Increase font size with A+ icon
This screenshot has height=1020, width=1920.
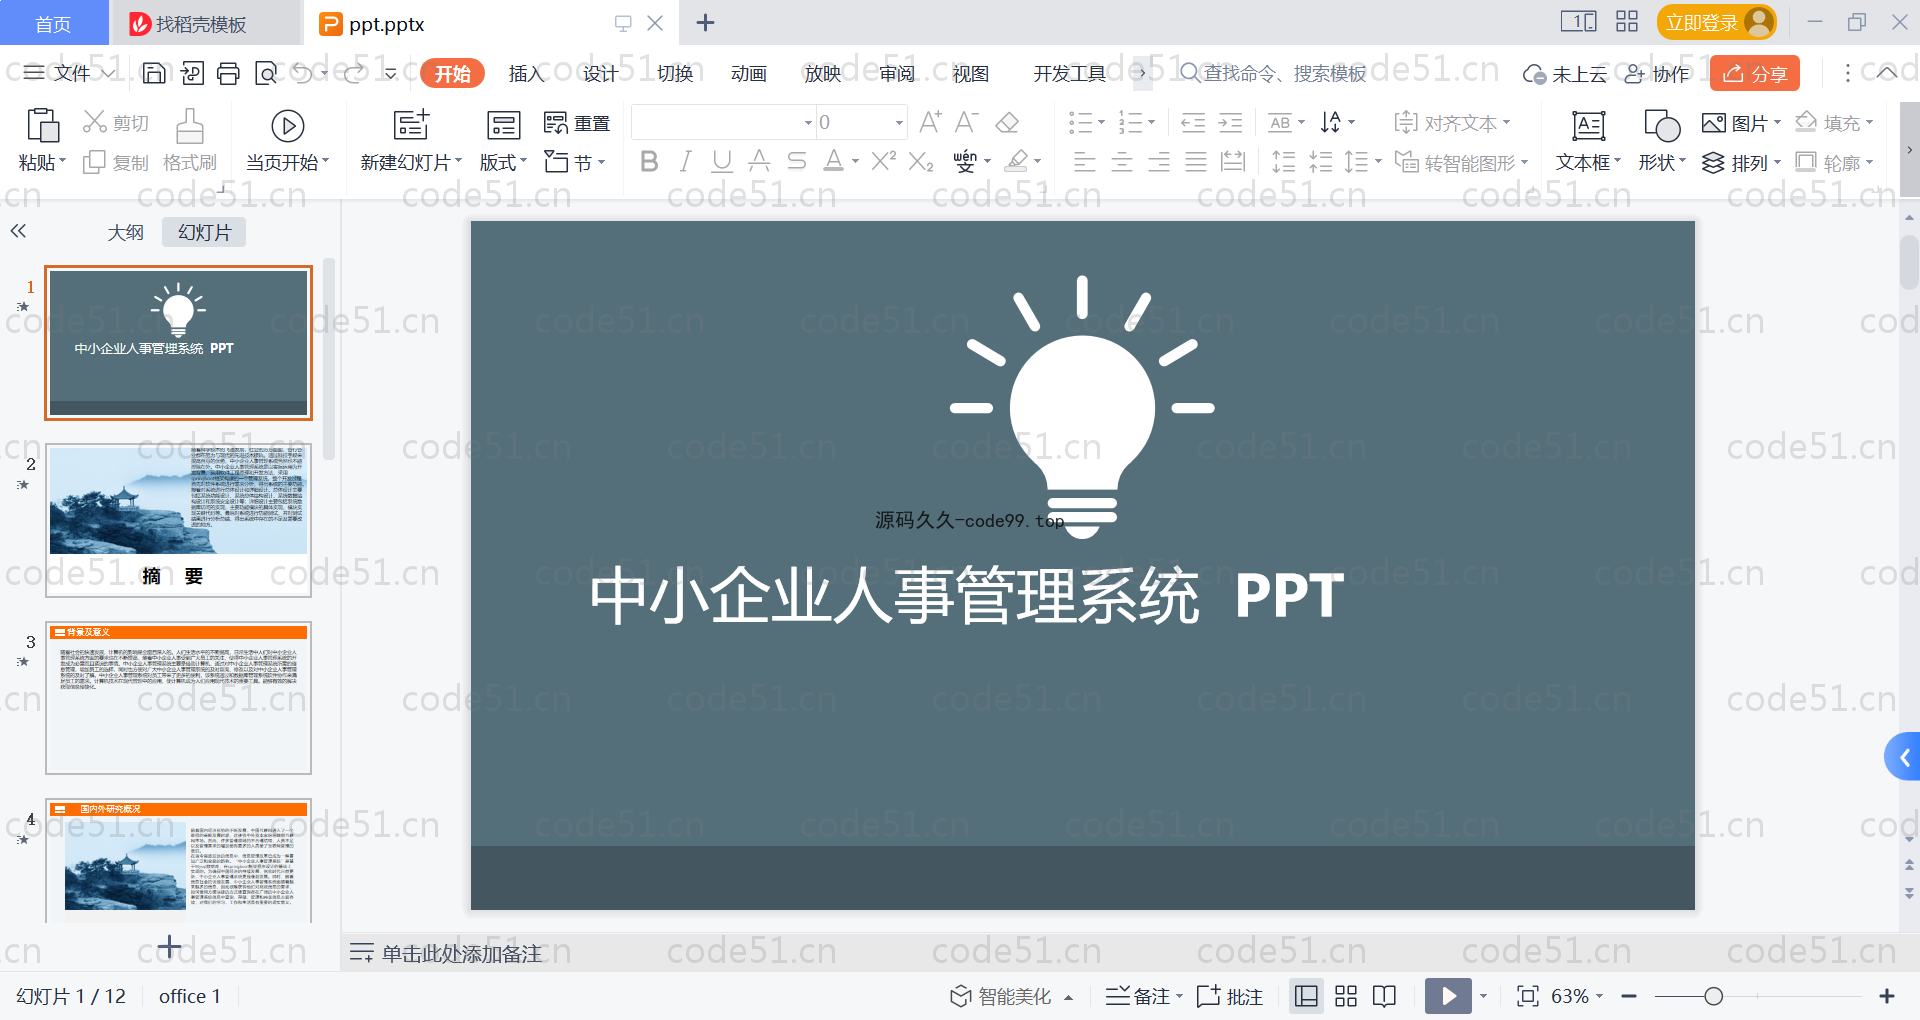click(930, 122)
